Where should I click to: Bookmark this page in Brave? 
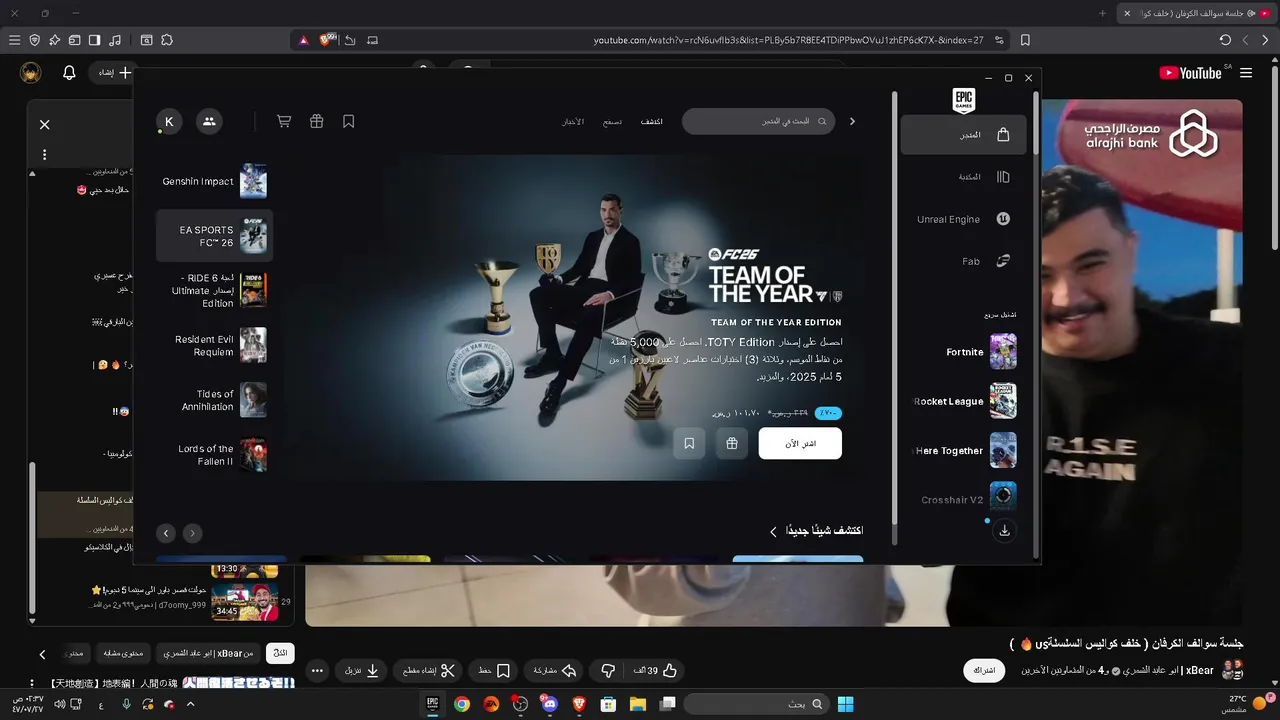tap(1025, 40)
